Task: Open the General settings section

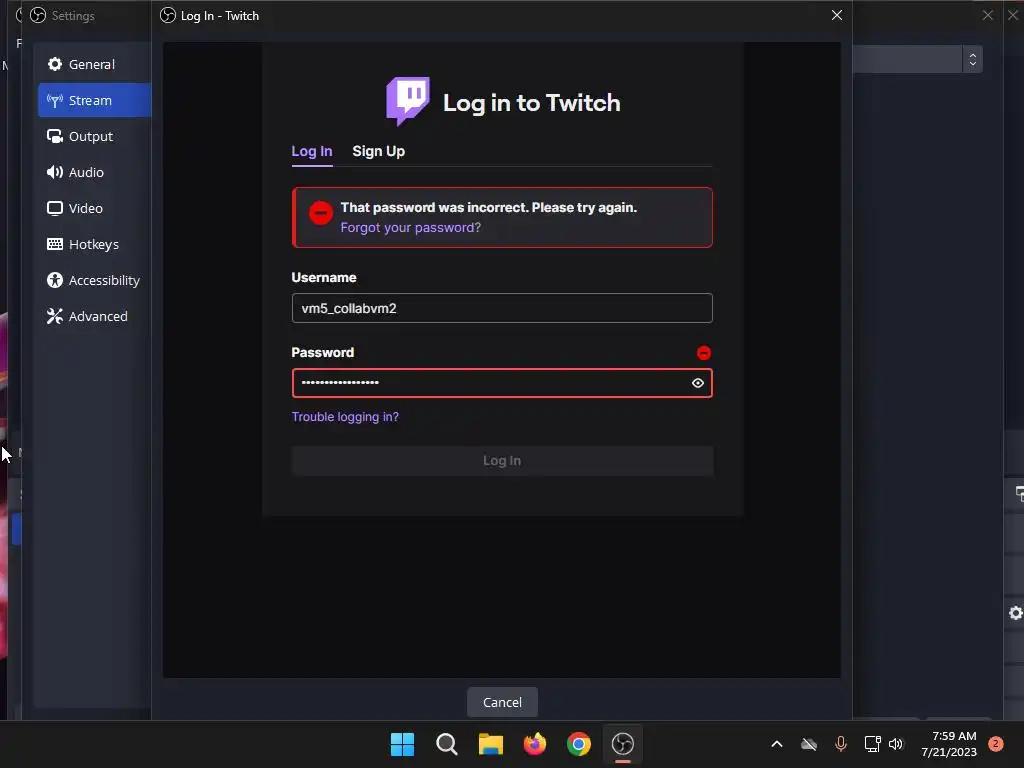Action: [x=93, y=64]
